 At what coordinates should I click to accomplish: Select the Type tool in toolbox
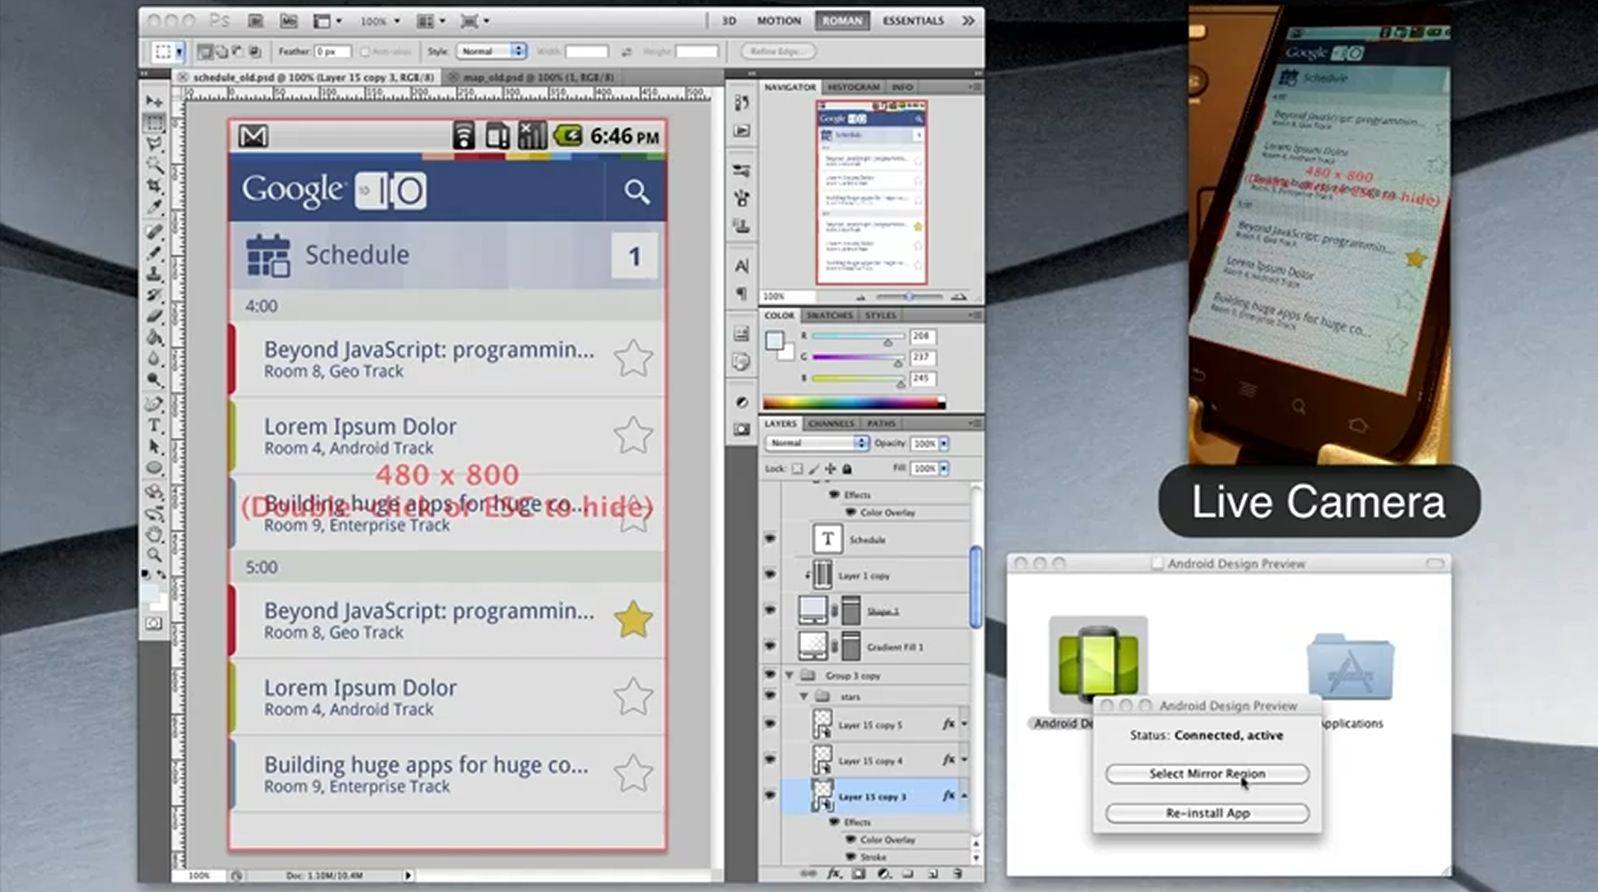154,425
